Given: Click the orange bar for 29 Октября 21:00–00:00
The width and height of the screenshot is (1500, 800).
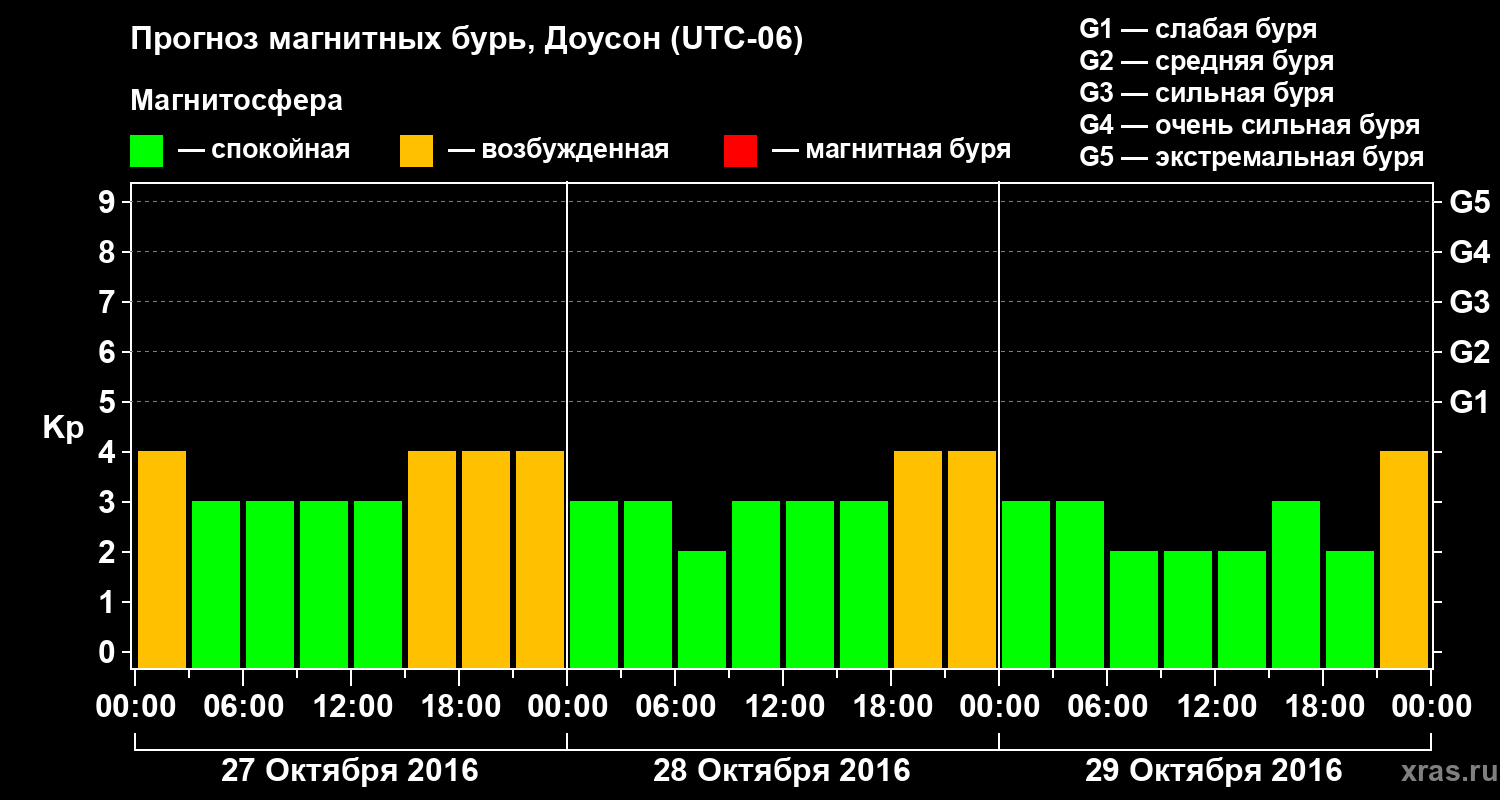Looking at the screenshot, I should pos(1404,559).
